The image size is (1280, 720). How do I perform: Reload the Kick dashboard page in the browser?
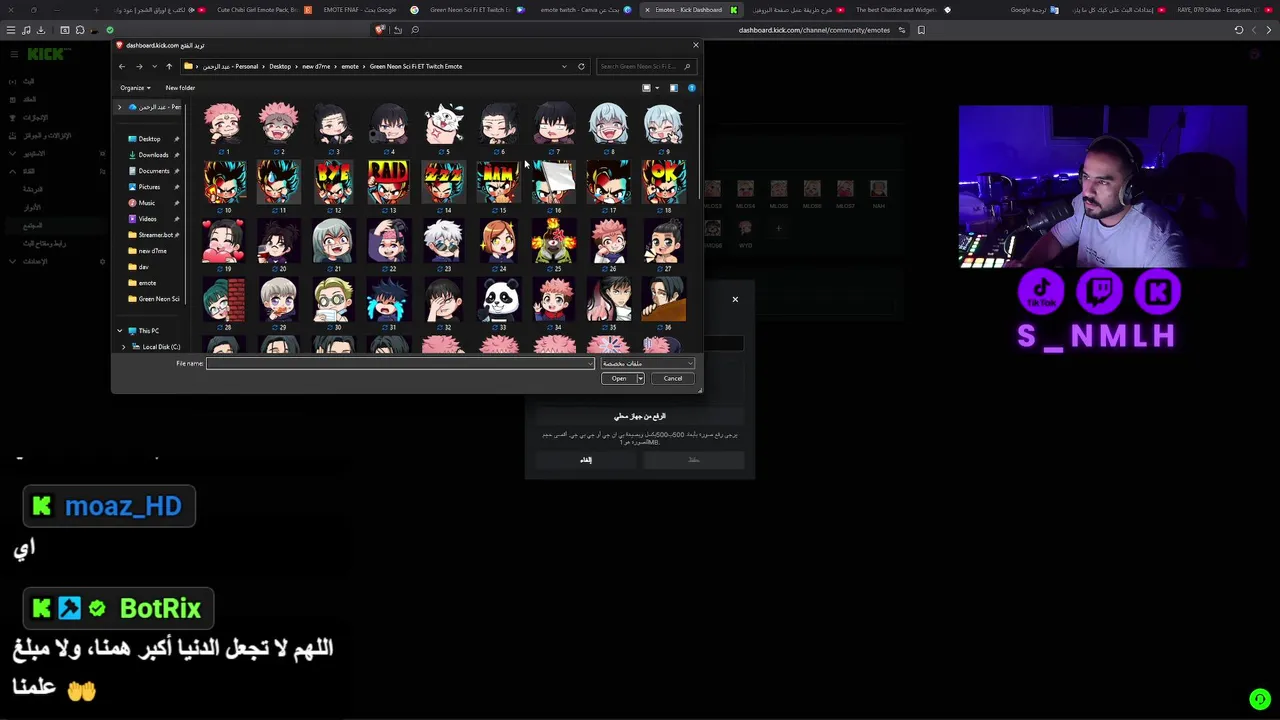click(1238, 30)
